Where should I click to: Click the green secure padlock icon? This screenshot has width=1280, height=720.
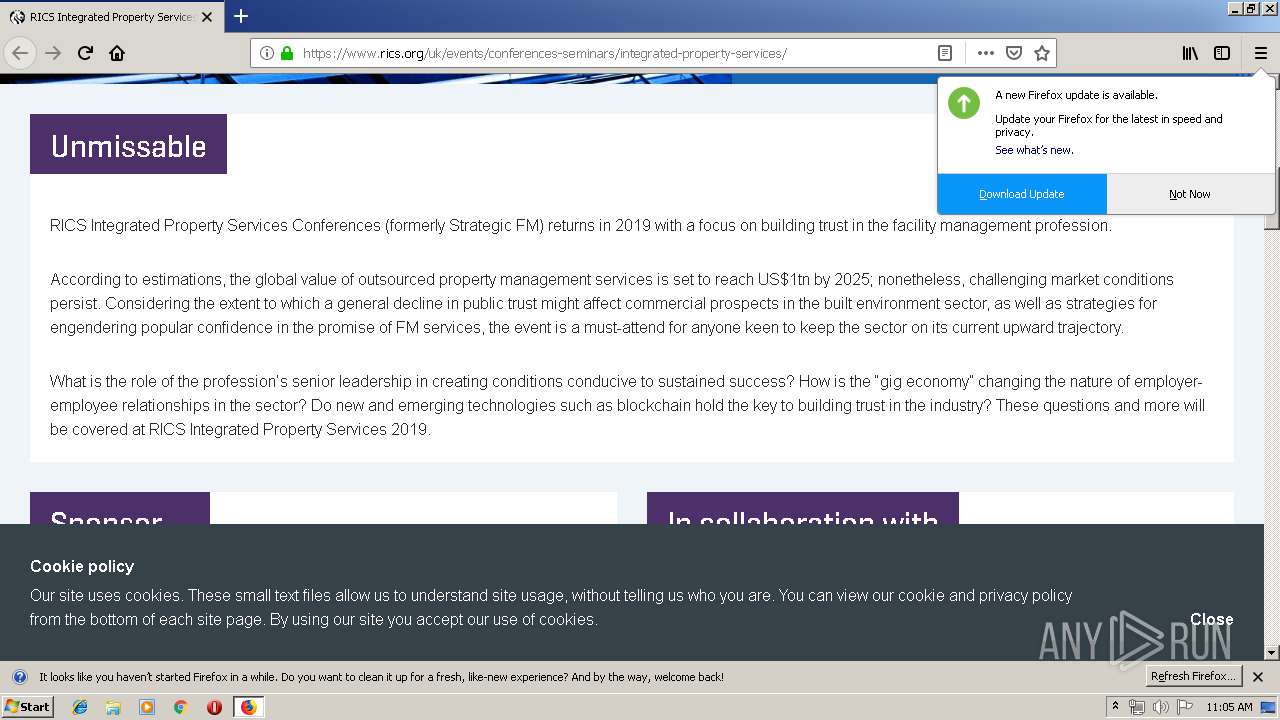coord(287,53)
